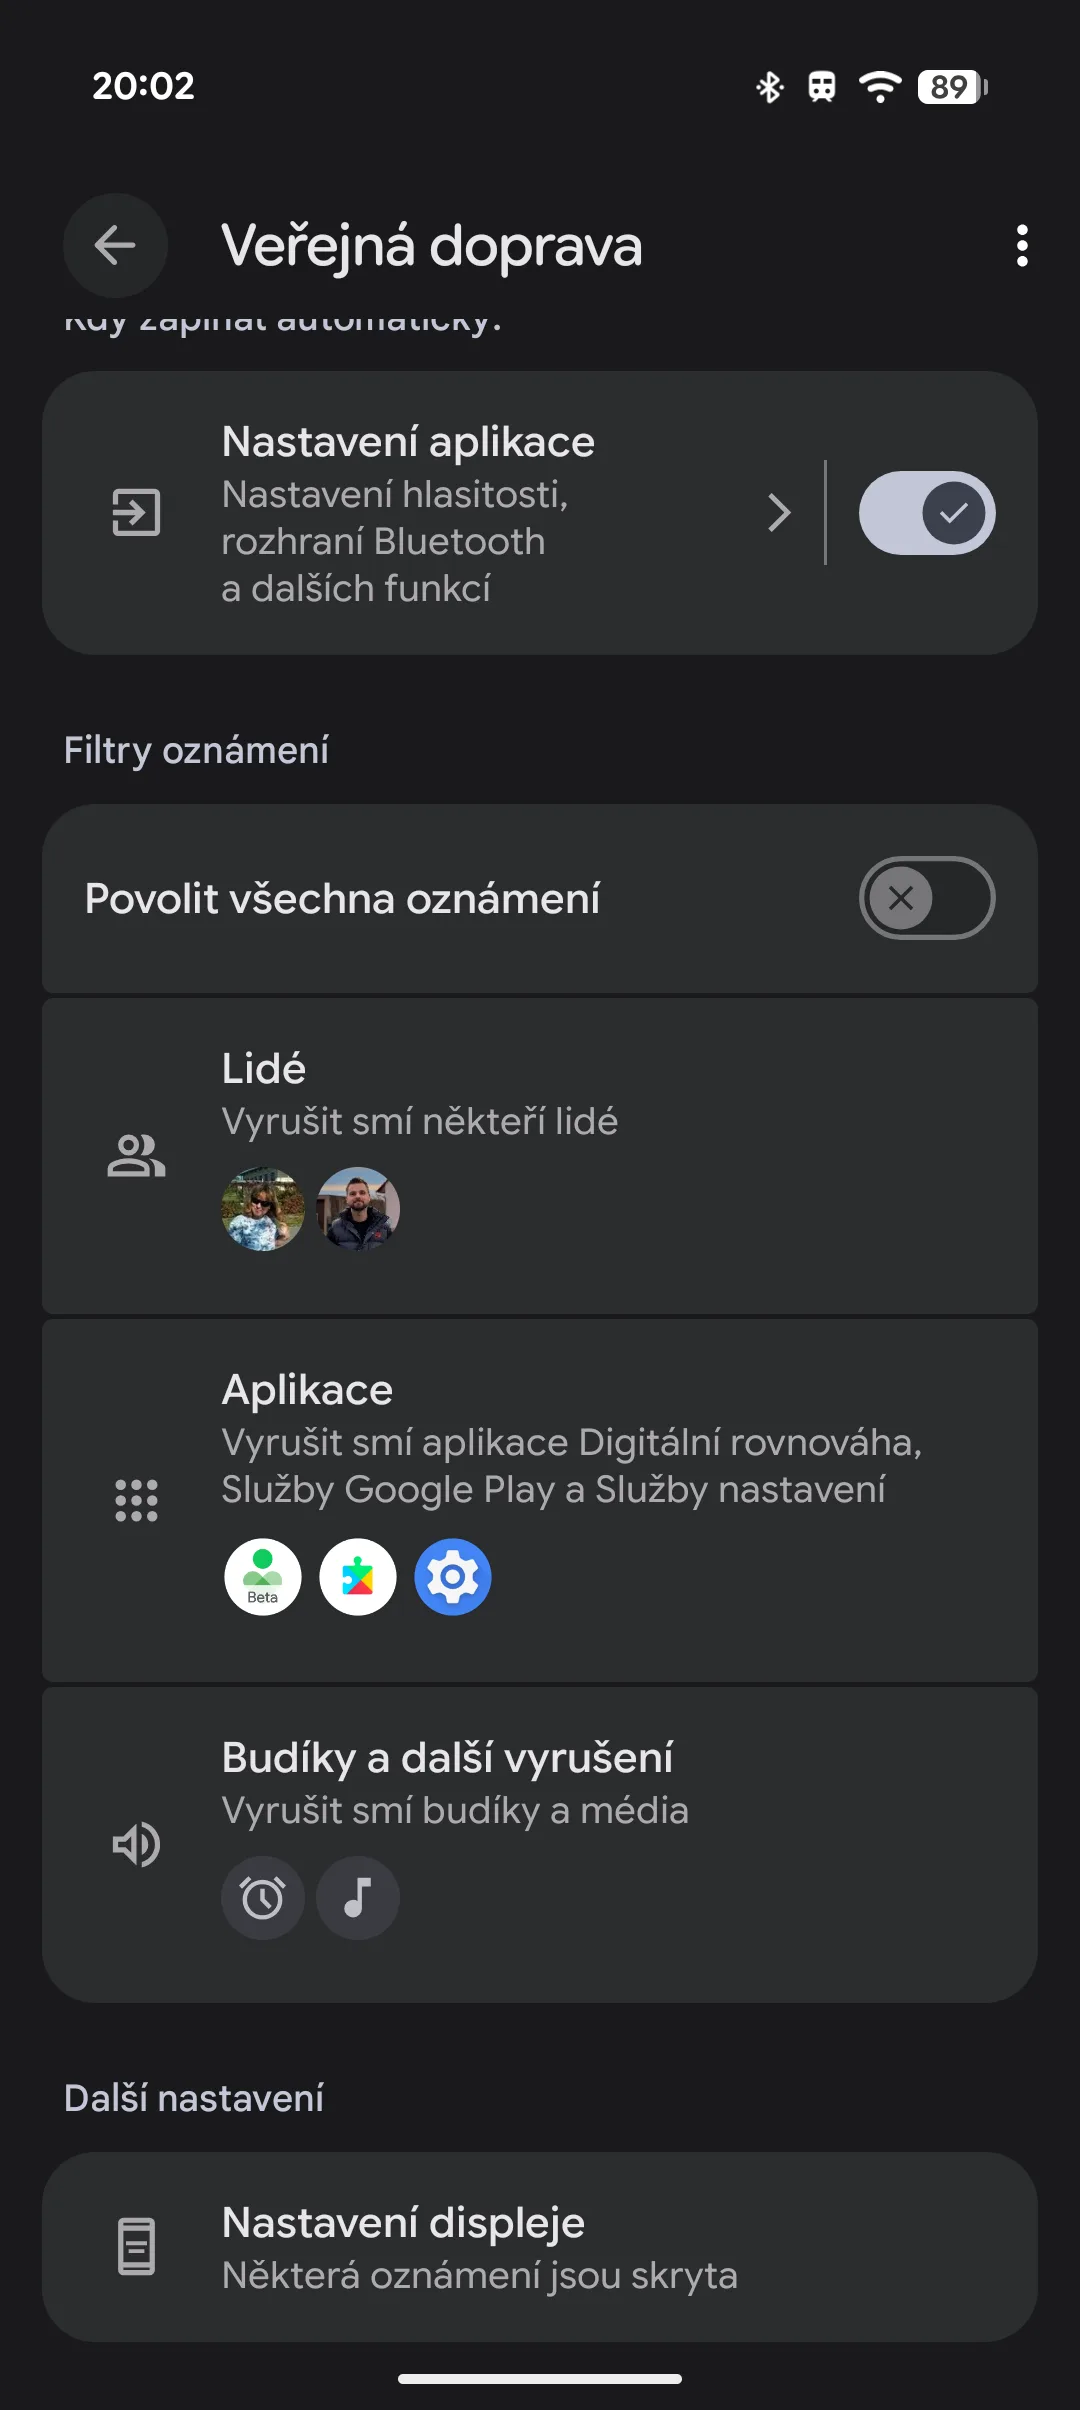Tap the back arrow button

point(115,246)
